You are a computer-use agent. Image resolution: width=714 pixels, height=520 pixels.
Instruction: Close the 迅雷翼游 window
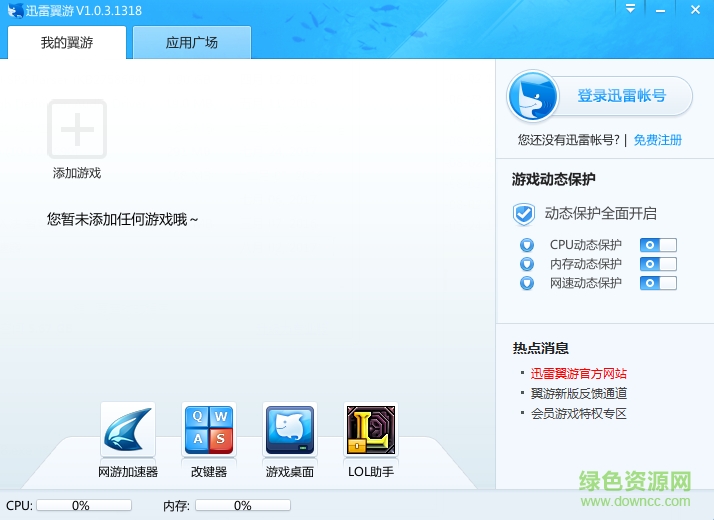(695, 9)
